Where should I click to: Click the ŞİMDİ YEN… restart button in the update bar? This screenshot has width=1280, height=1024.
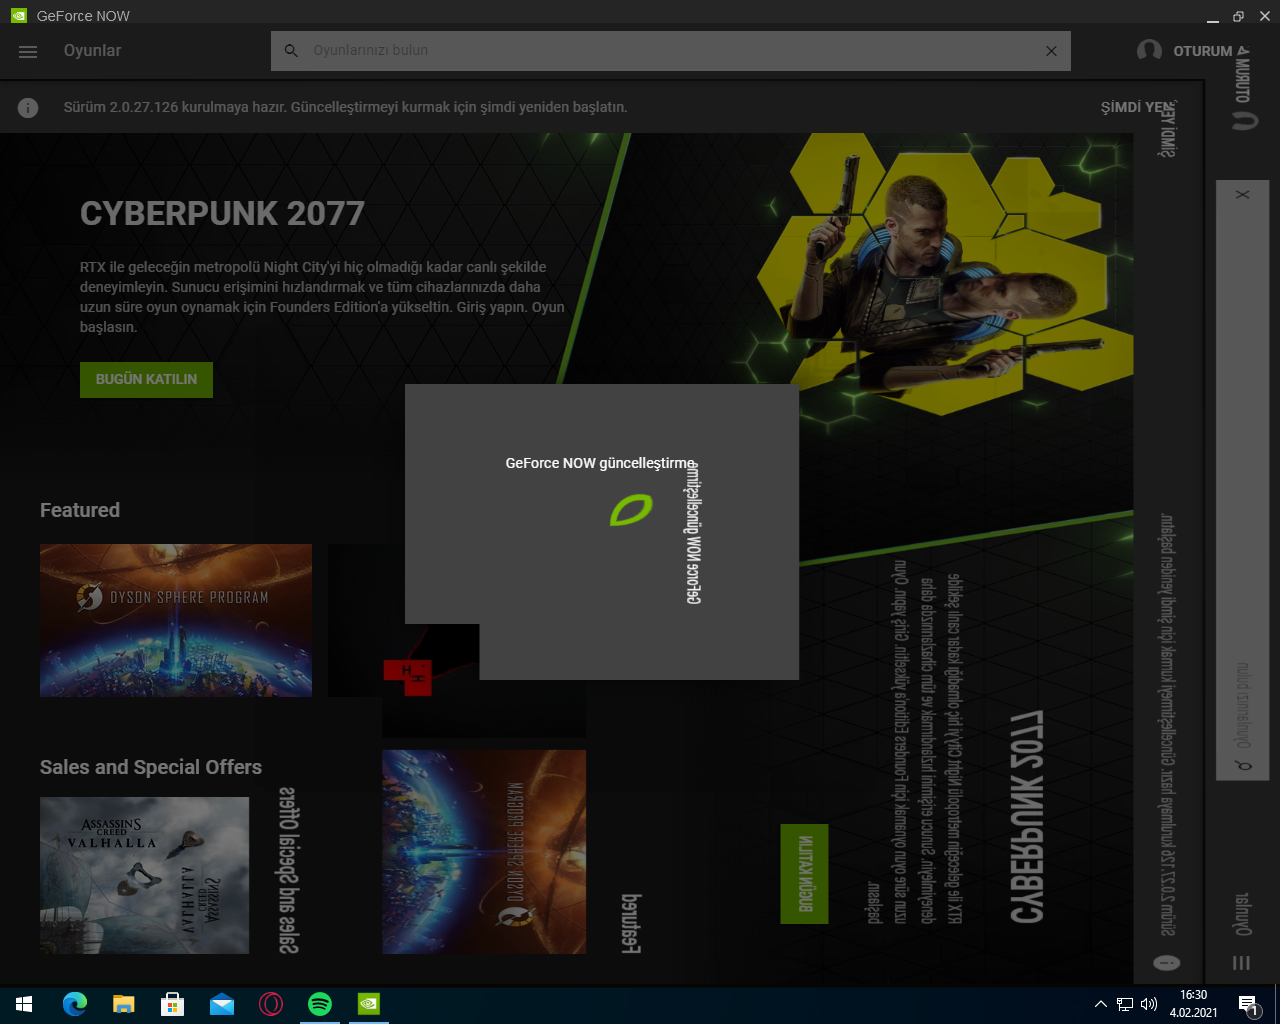(1138, 107)
